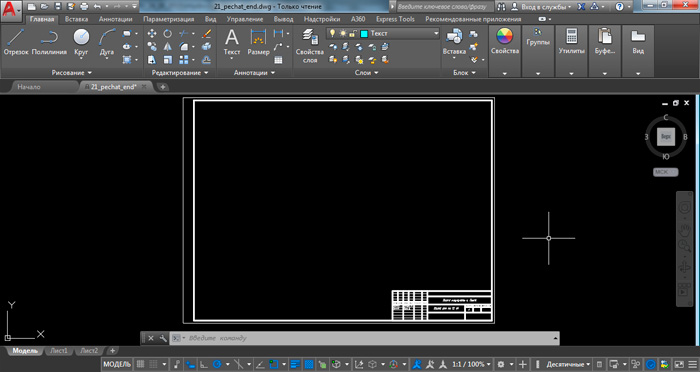
Task: Toggle annotation visibility in status bar
Action: pyautogui.click(x=417, y=364)
